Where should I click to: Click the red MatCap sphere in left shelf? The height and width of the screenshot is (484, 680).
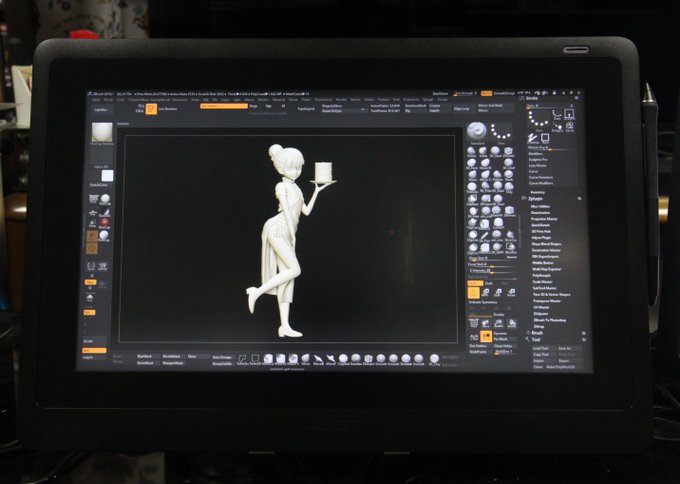104,222
